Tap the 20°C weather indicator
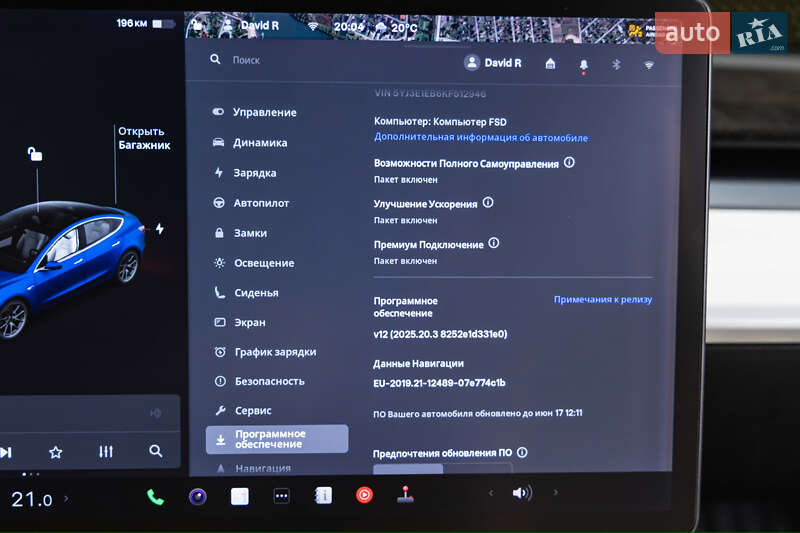The image size is (800, 533). 396,27
